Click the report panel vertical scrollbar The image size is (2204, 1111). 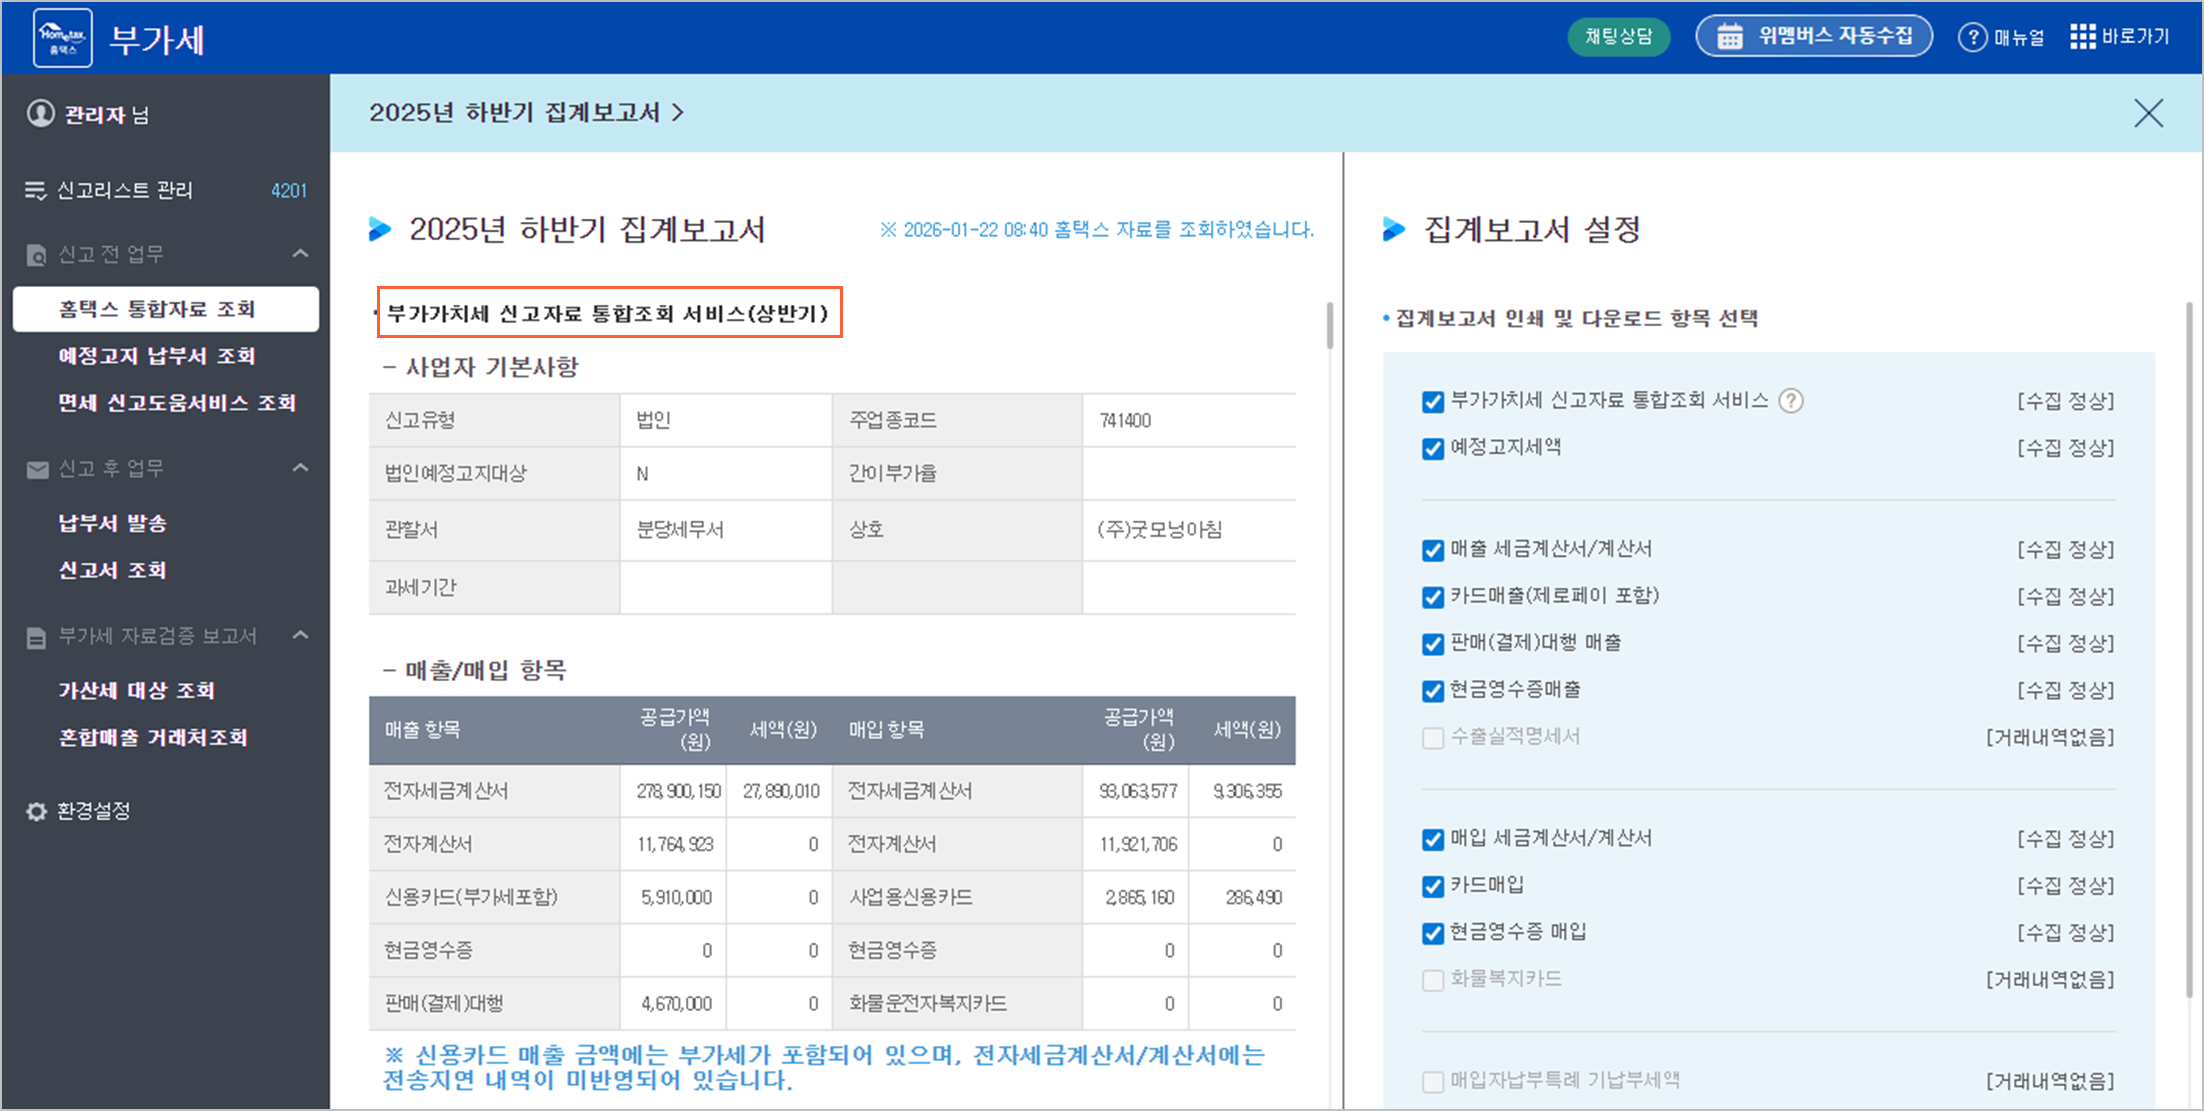click(x=1330, y=326)
